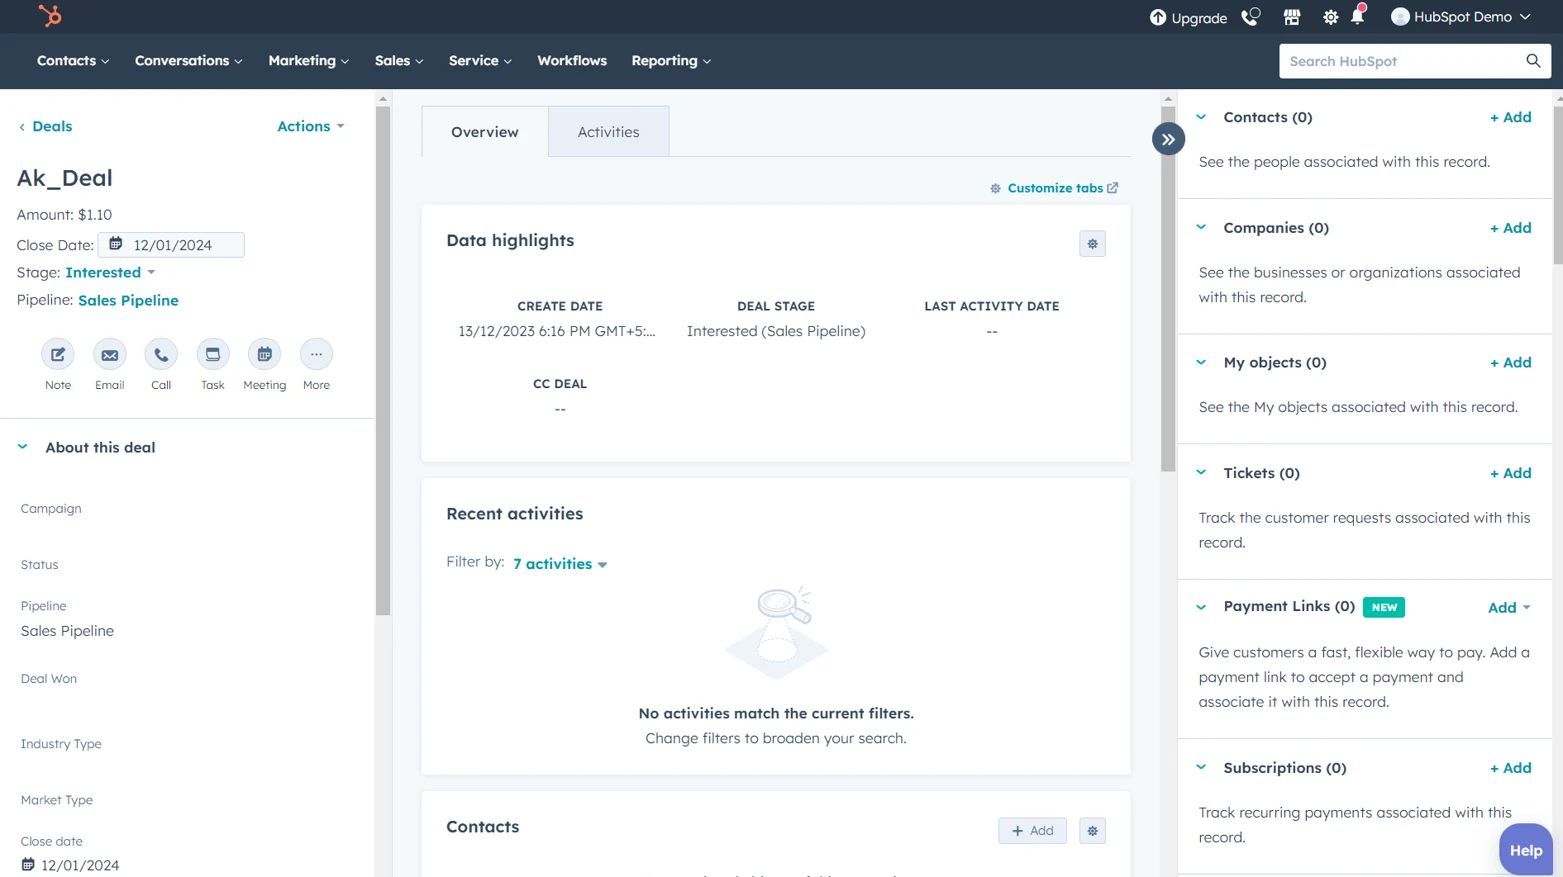Open the More actions icon

(316, 354)
